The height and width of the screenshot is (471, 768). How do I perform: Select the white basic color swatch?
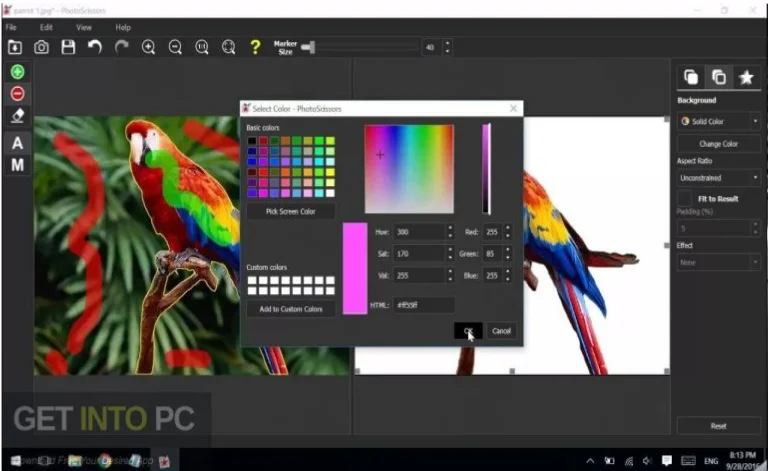click(x=330, y=193)
